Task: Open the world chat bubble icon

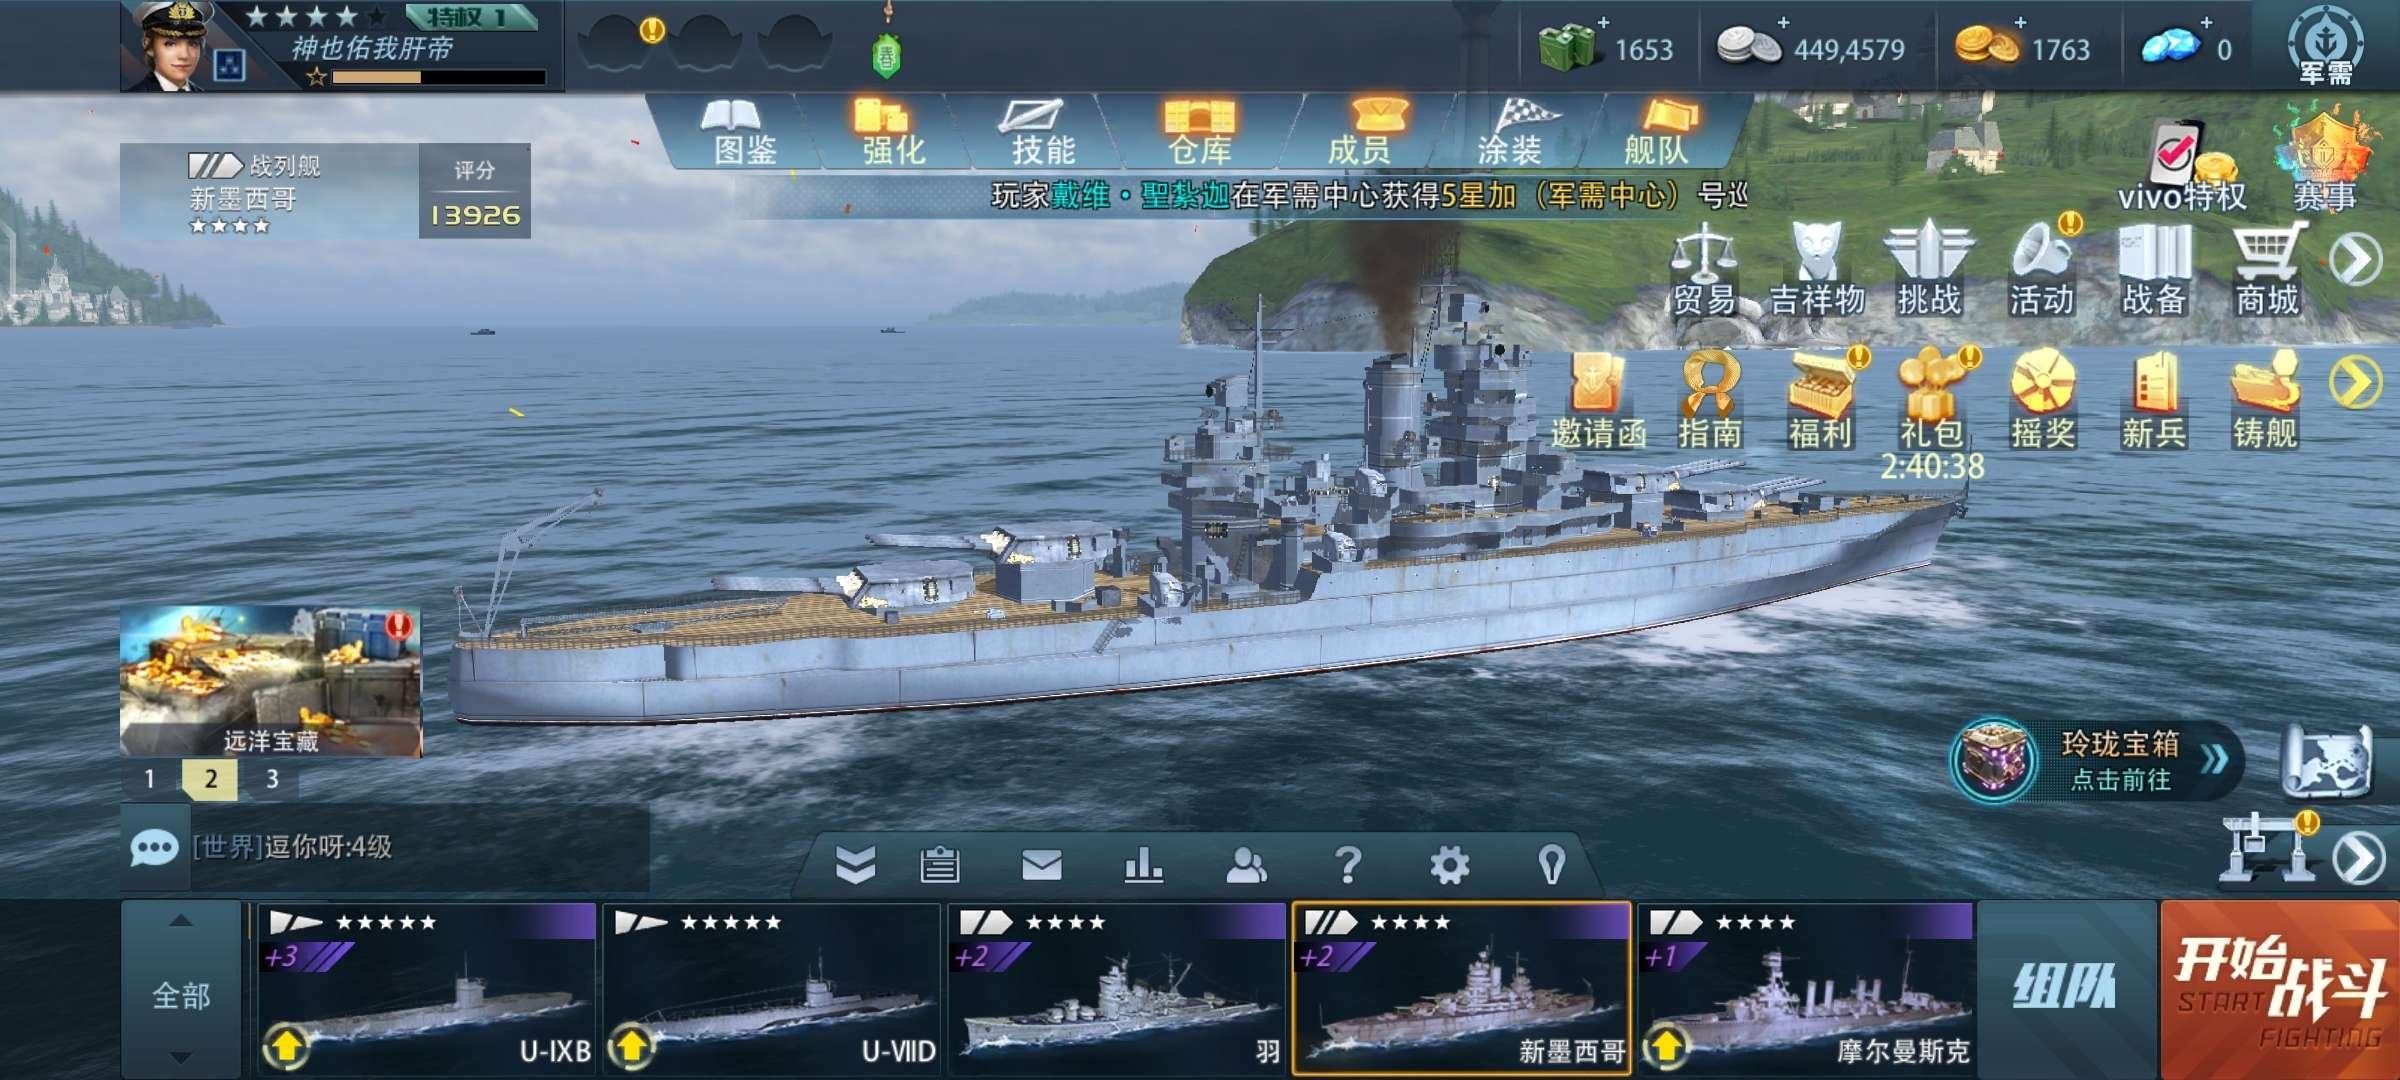Action: [x=155, y=848]
